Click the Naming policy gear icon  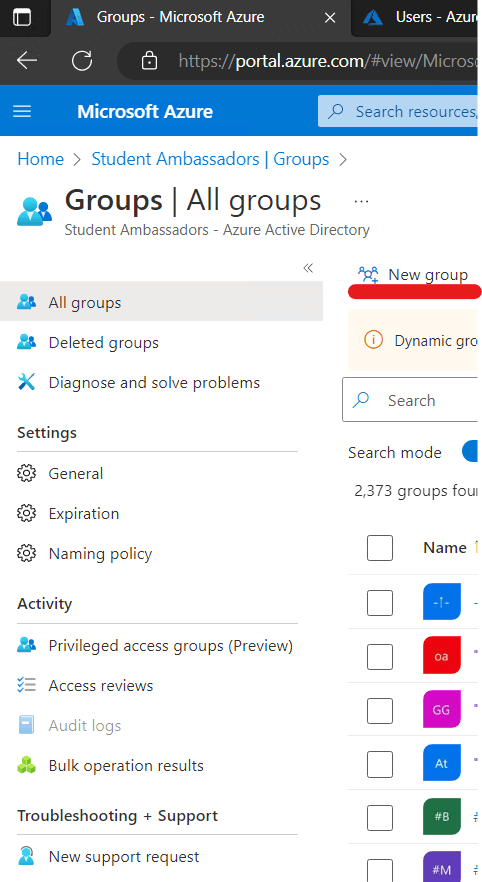(26, 553)
